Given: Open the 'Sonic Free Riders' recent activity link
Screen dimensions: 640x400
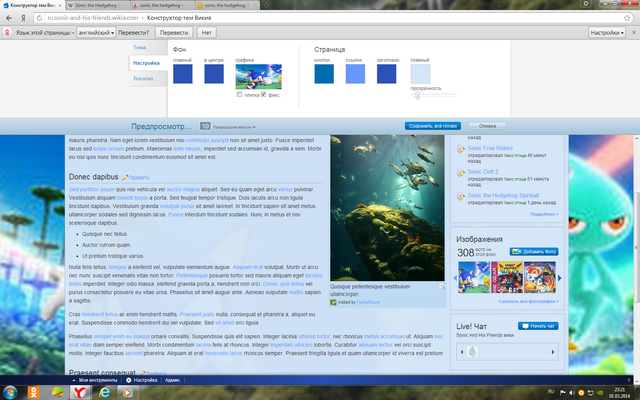Looking at the screenshot, I should (490, 148).
